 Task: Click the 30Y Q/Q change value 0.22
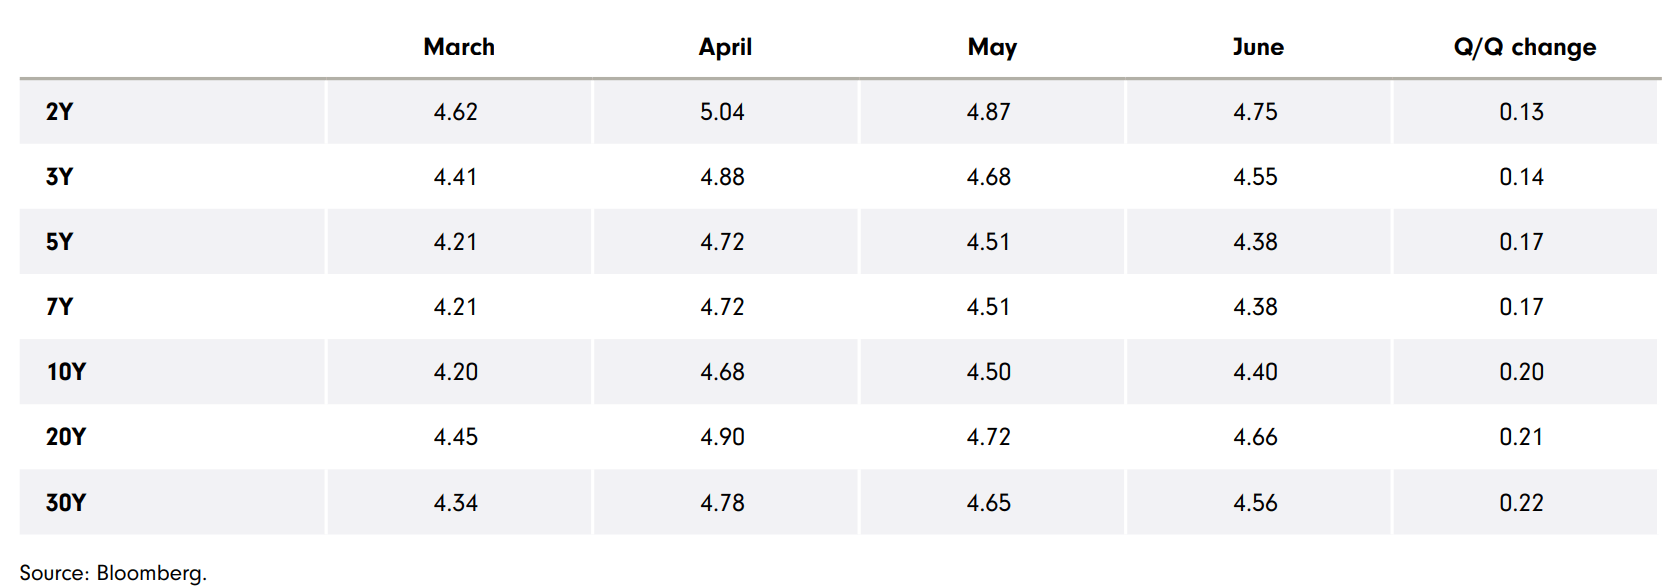click(1521, 502)
